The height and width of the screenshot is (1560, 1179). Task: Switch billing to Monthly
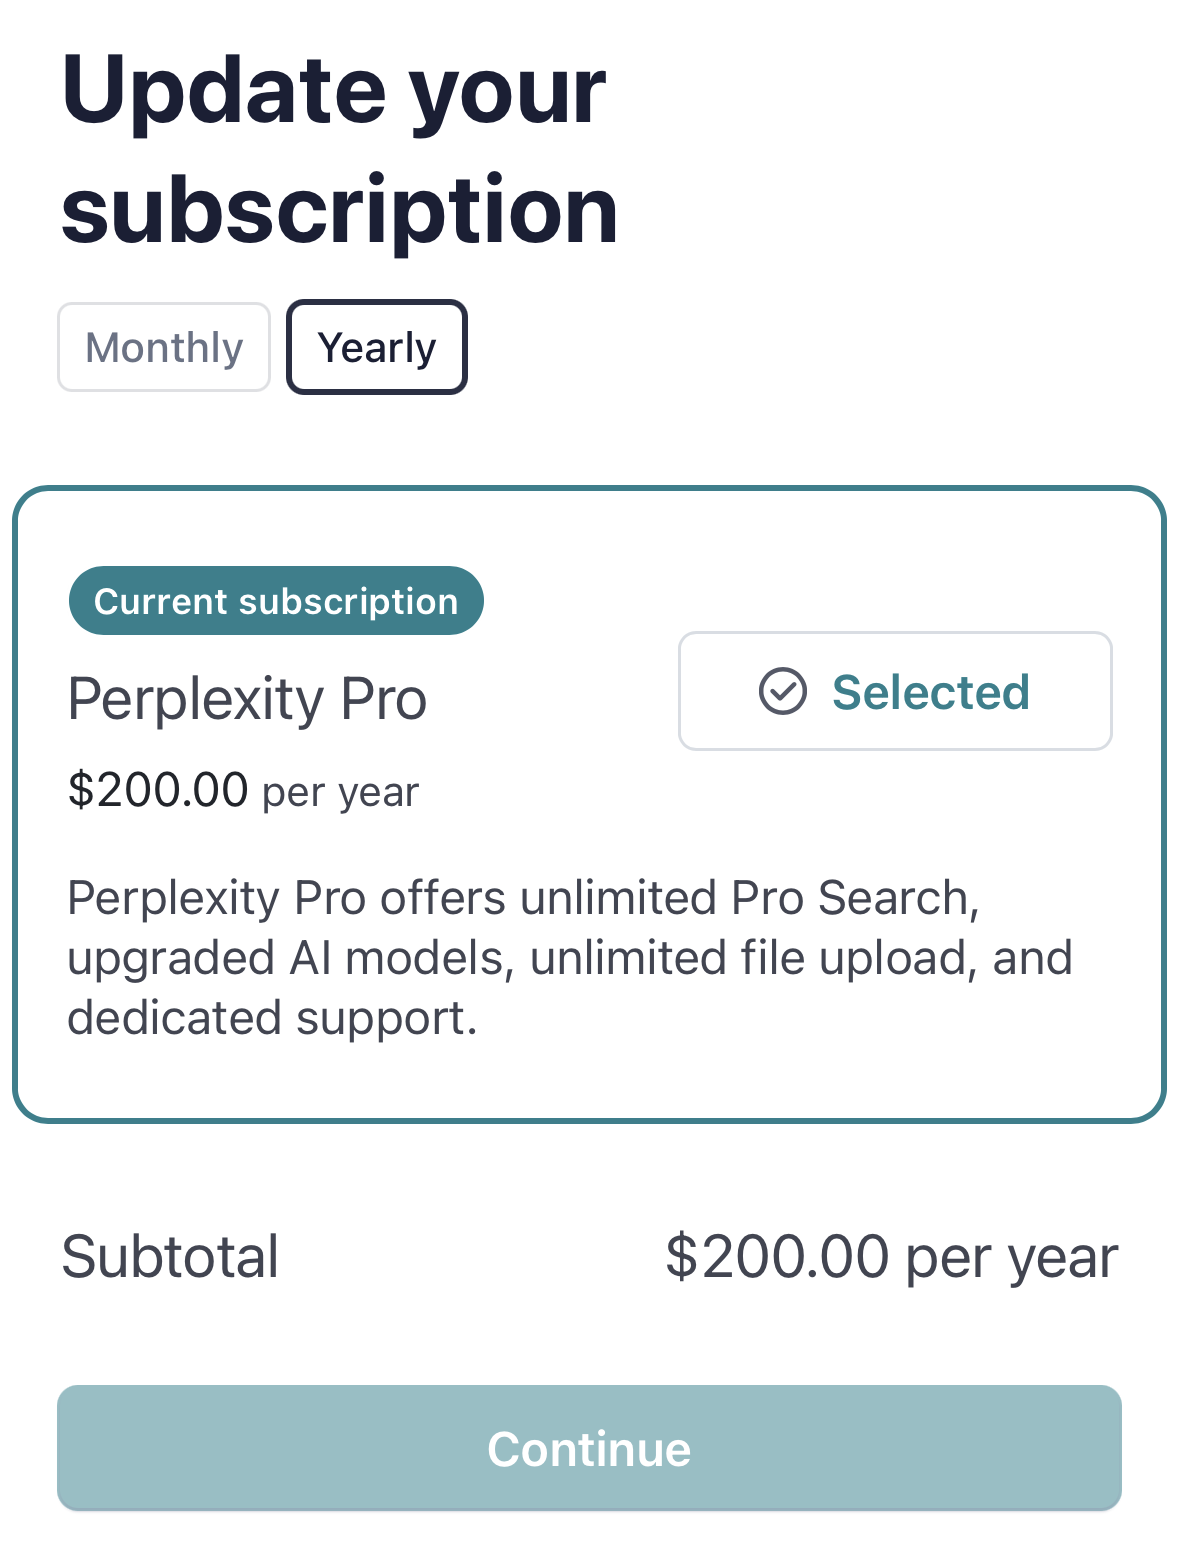coord(164,348)
